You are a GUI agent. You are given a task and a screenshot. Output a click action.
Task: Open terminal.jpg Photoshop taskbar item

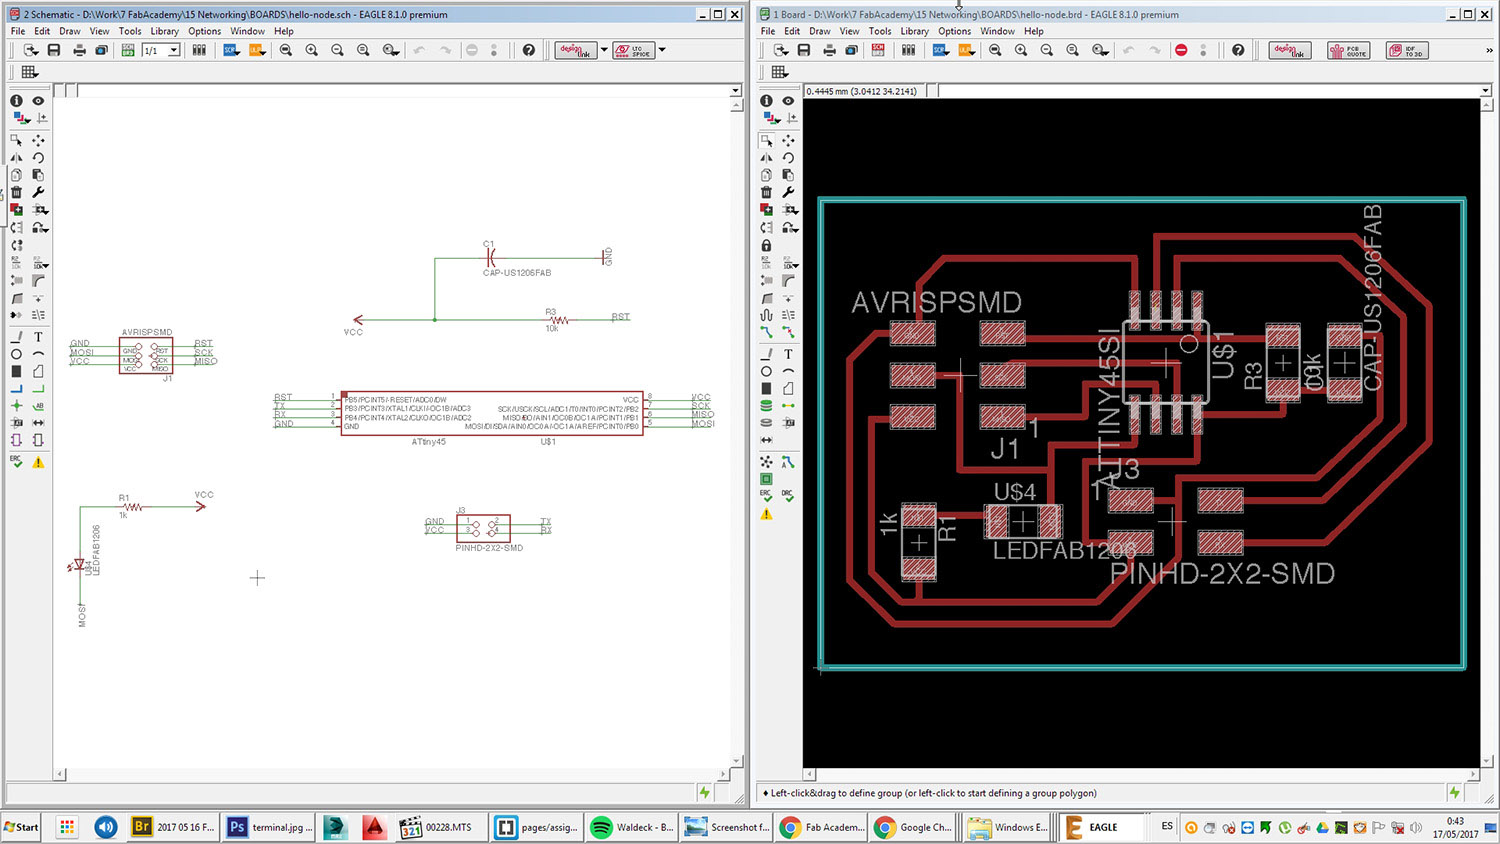click(270, 827)
